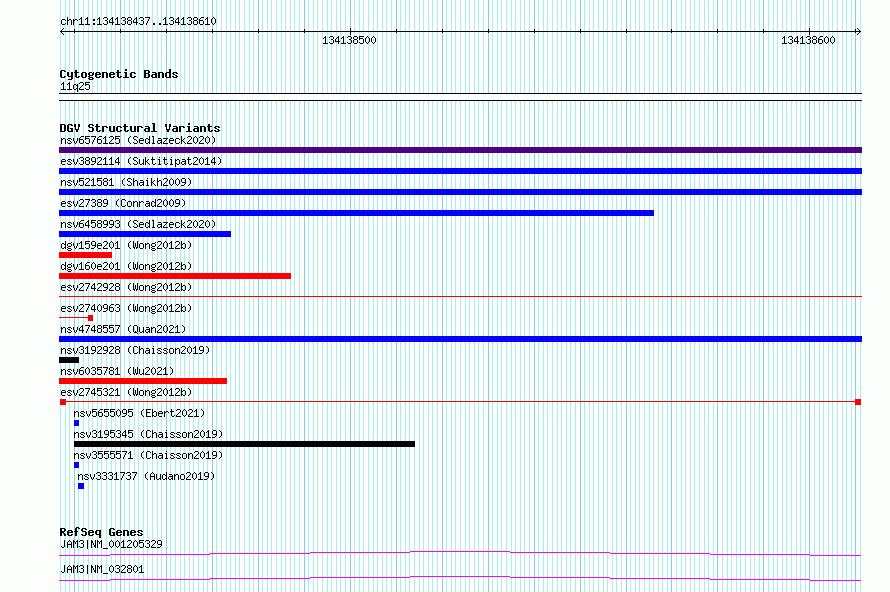The image size is (890, 592).
Task: Open dgv159e201 (Wong2012b) label
Action: point(126,245)
